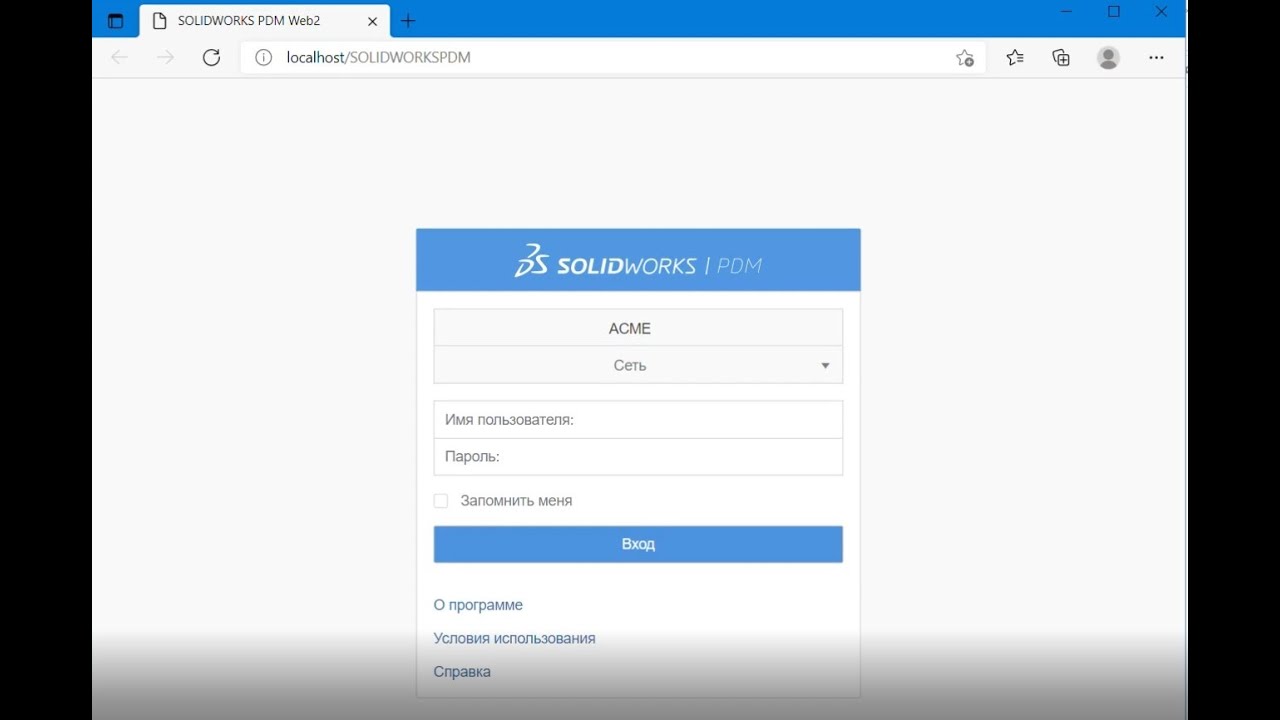Close the SOLIDWORKS PDM Web2 tab
The image size is (1280, 720).
click(x=372, y=21)
